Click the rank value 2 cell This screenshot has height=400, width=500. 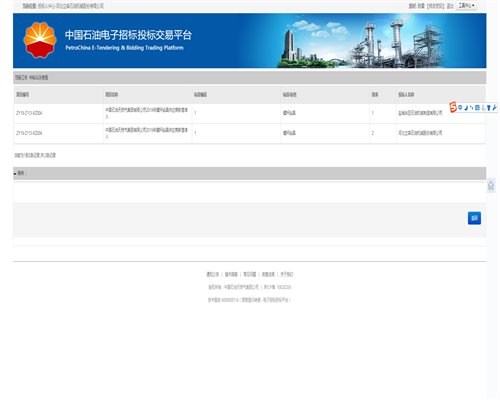[373, 133]
